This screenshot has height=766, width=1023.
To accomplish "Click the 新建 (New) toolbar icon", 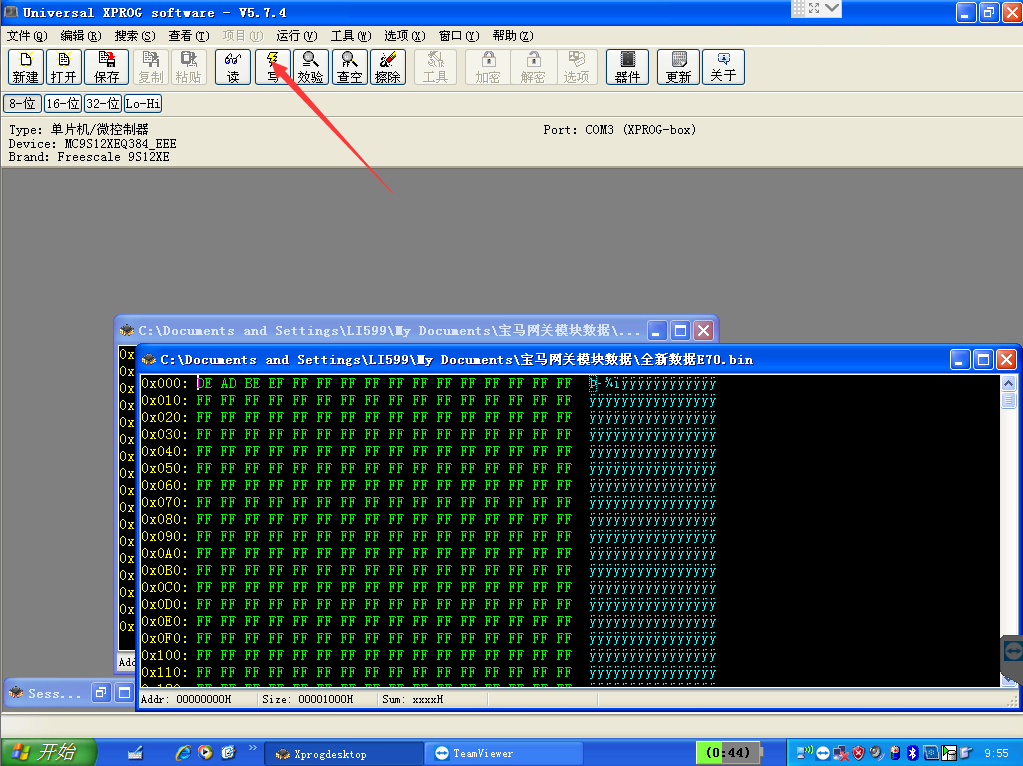I will pos(25,67).
